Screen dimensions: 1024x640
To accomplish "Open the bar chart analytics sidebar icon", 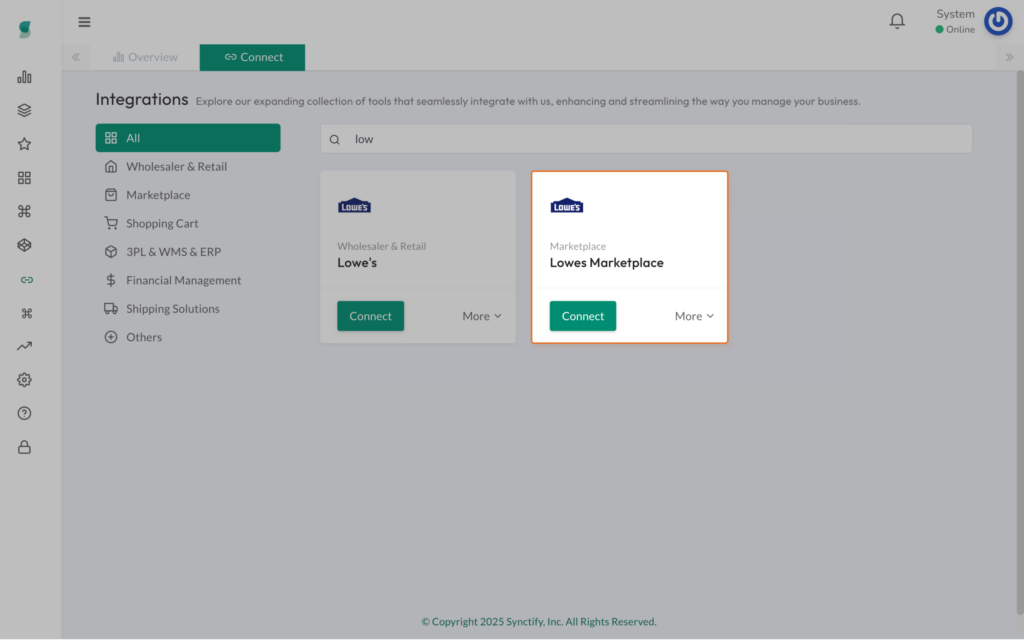I will (24, 77).
